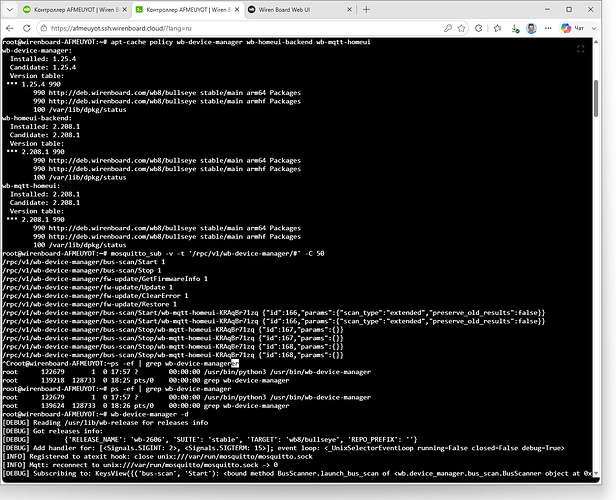The image size is (616, 500).
Task: Switch to the Контроллер AFMEUYOT tab with the green round icon
Action: pos(75,10)
